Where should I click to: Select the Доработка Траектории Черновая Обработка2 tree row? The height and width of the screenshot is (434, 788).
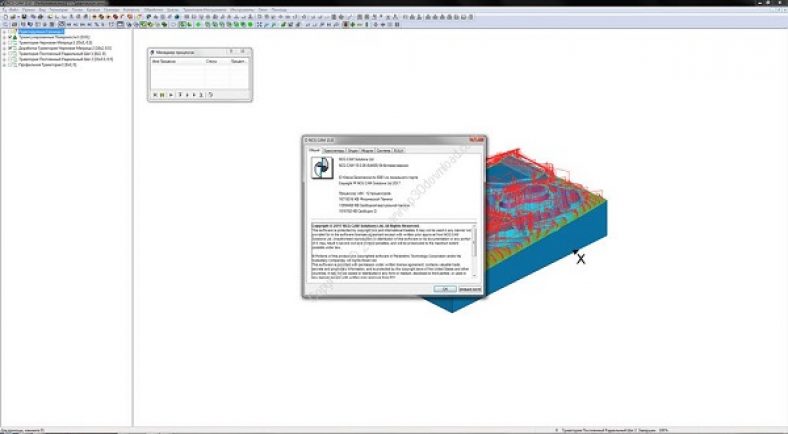pyautogui.click(x=65, y=48)
